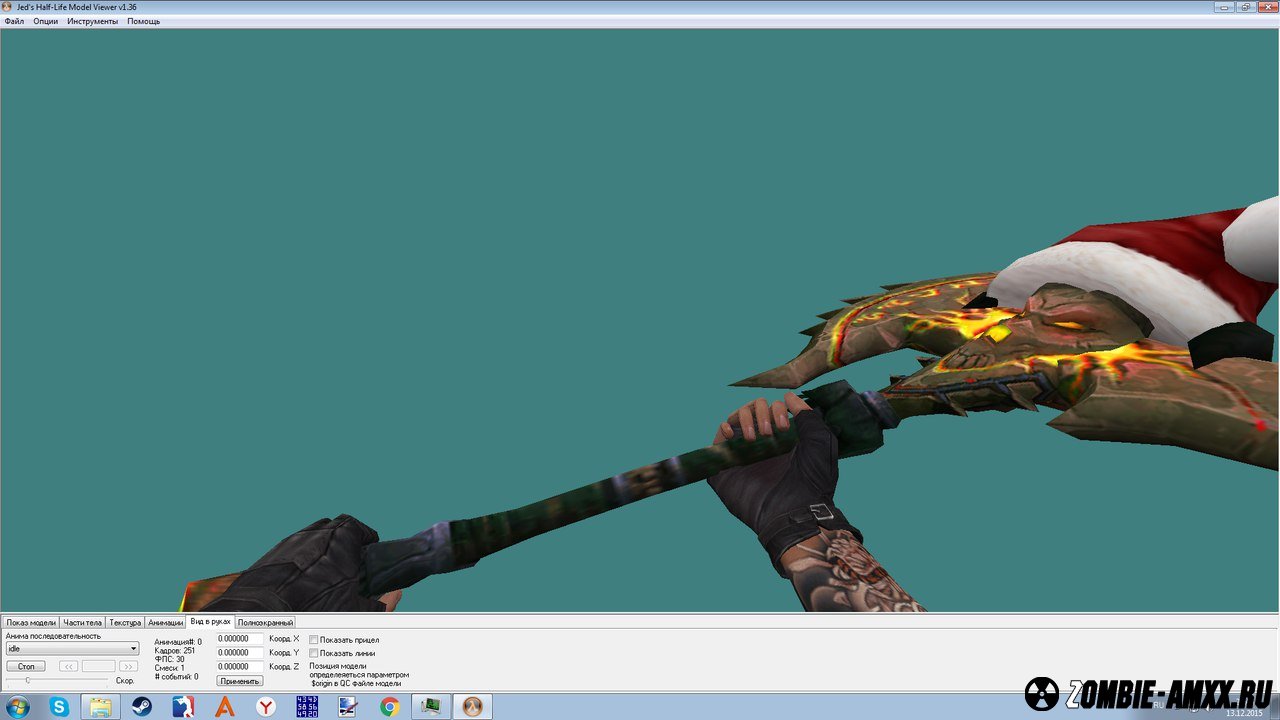Open Windows Explorer from the taskbar
Image resolution: width=1280 pixels, height=720 pixels.
tap(101, 707)
